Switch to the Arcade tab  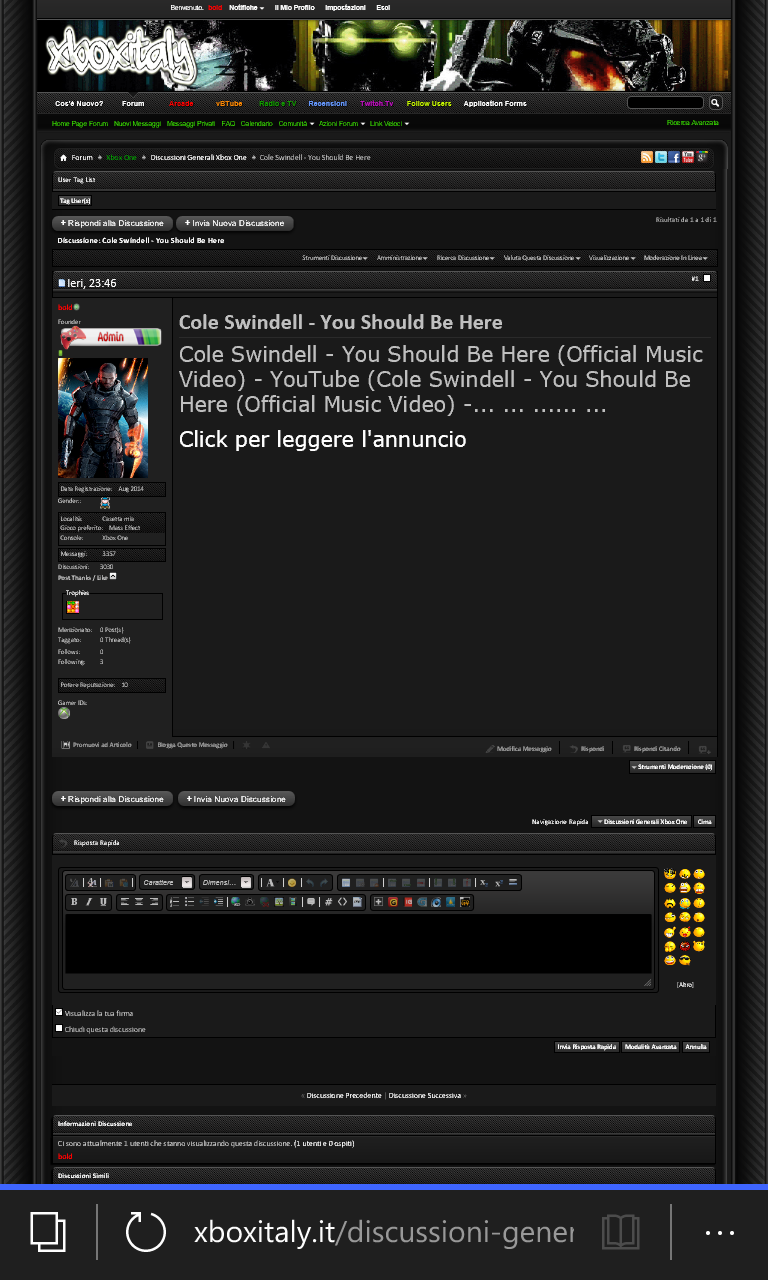tap(181, 103)
